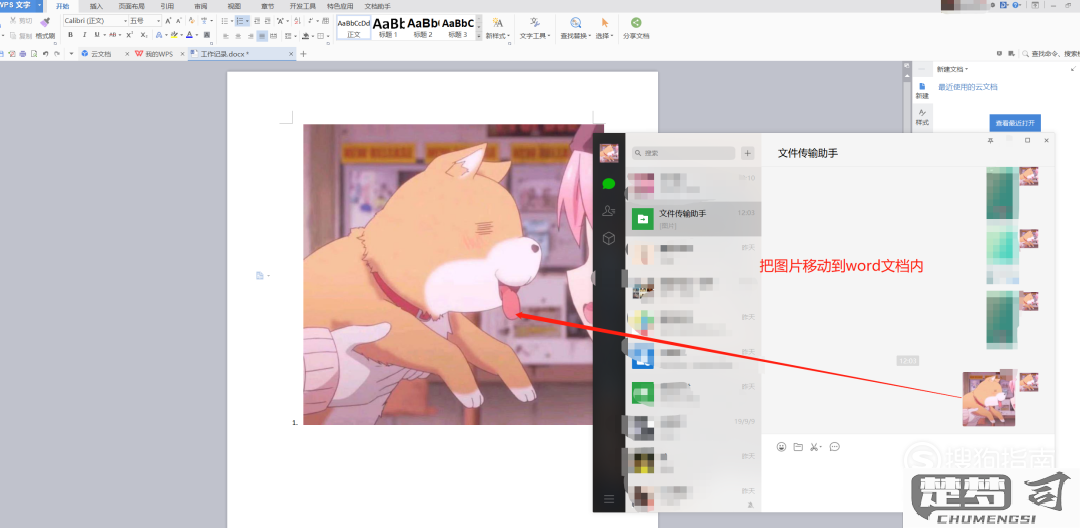Open the New Style icon
This screenshot has width=1080, height=528.
(x=497, y=23)
